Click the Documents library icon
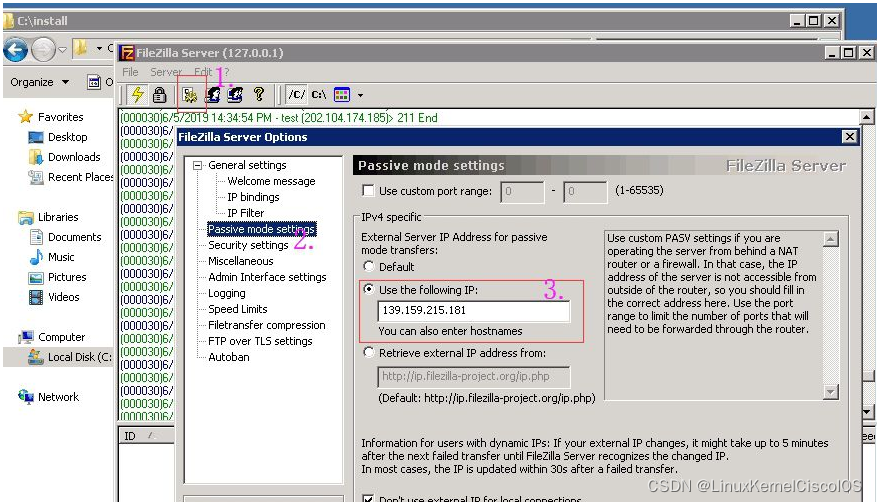Image resolution: width=877 pixels, height=502 pixels. (36, 237)
